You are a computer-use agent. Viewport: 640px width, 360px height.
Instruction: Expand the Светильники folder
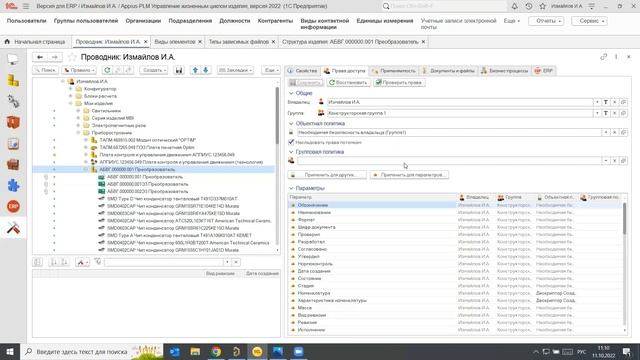pyautogui.click(x=78, y=111)
